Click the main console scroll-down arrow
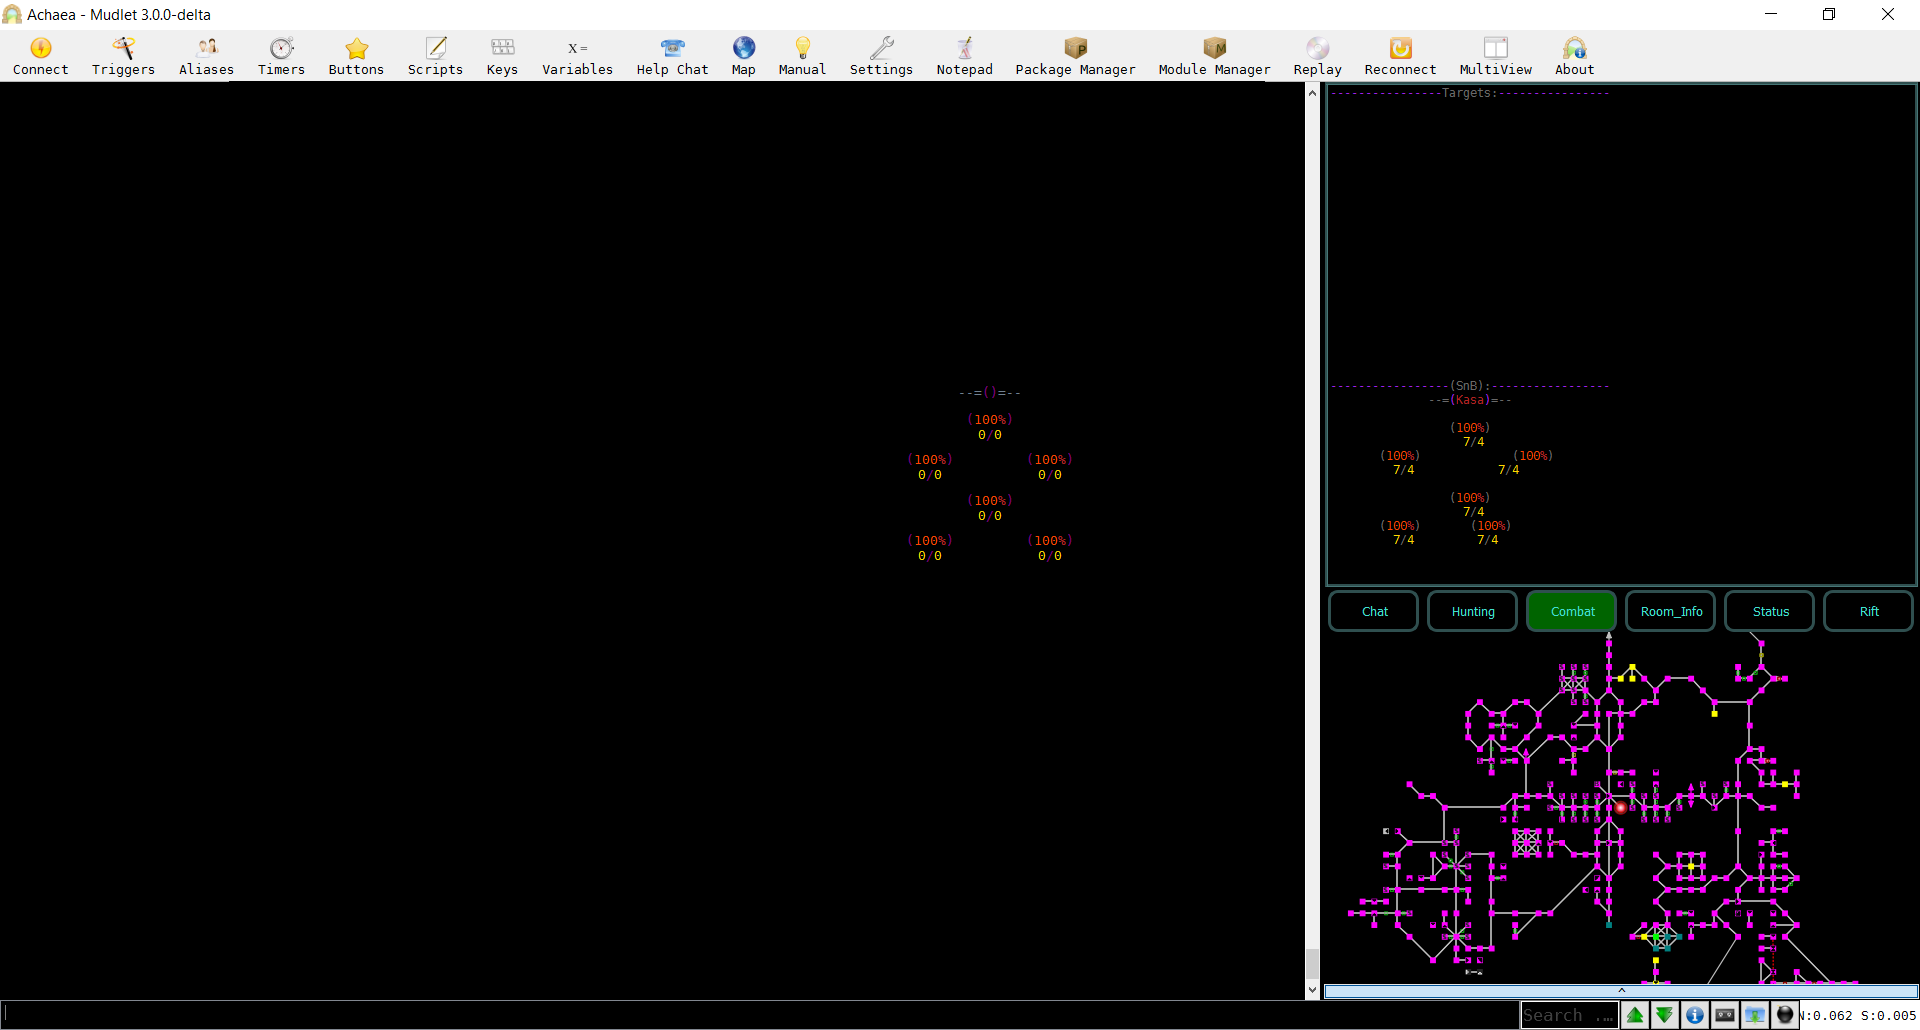The width and height of the screenshot is (1920, 1030). (x=1312, y=990)
